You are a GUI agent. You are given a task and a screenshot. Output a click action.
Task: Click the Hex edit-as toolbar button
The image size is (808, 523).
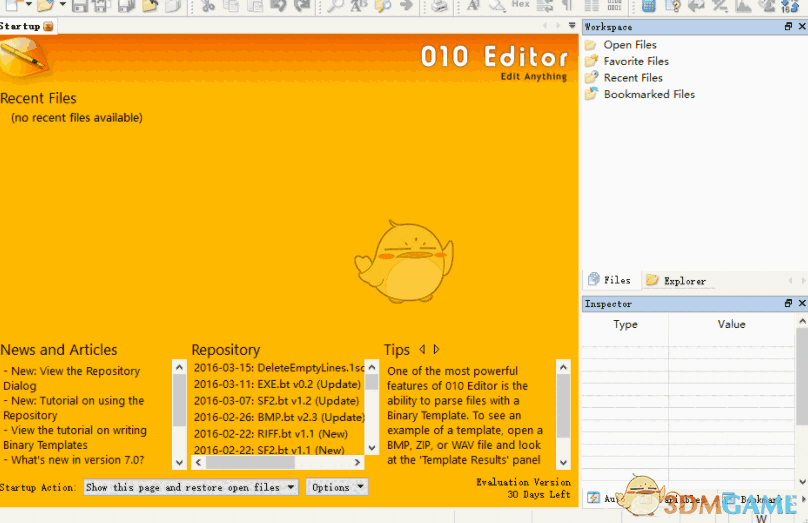(520, 4)
